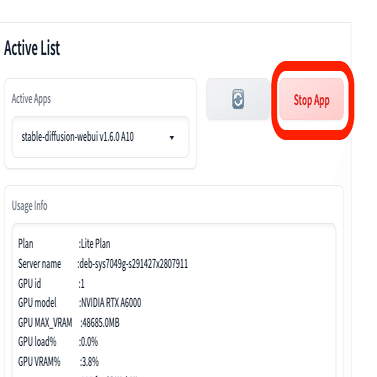Select the Lite Plan value text
The height and width of the screenshot is (377, 377).
click(x=96, y=244)
